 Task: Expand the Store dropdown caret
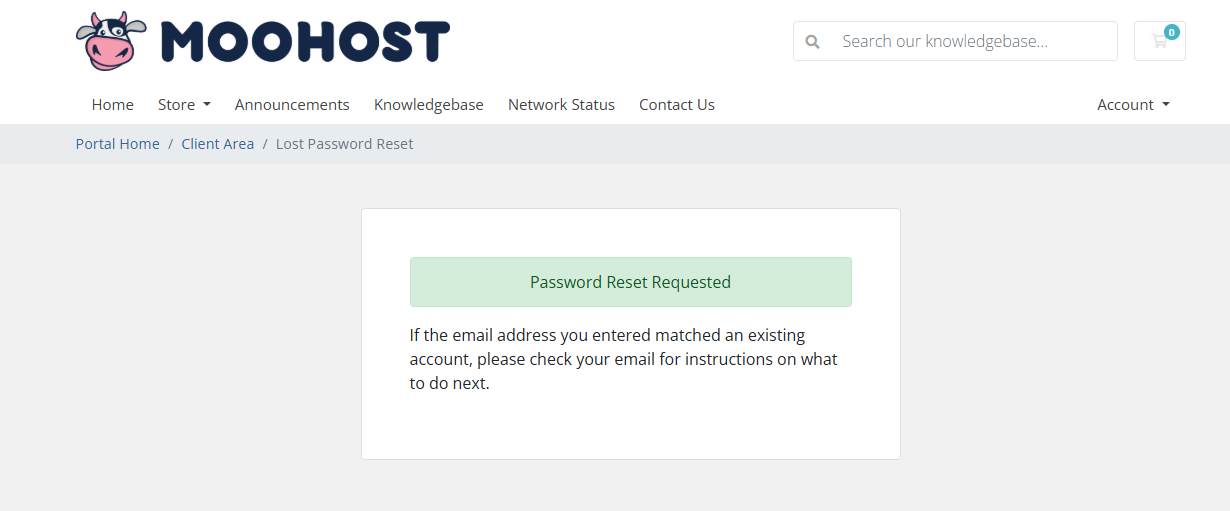pyautogui.click(x=207, y=104)
